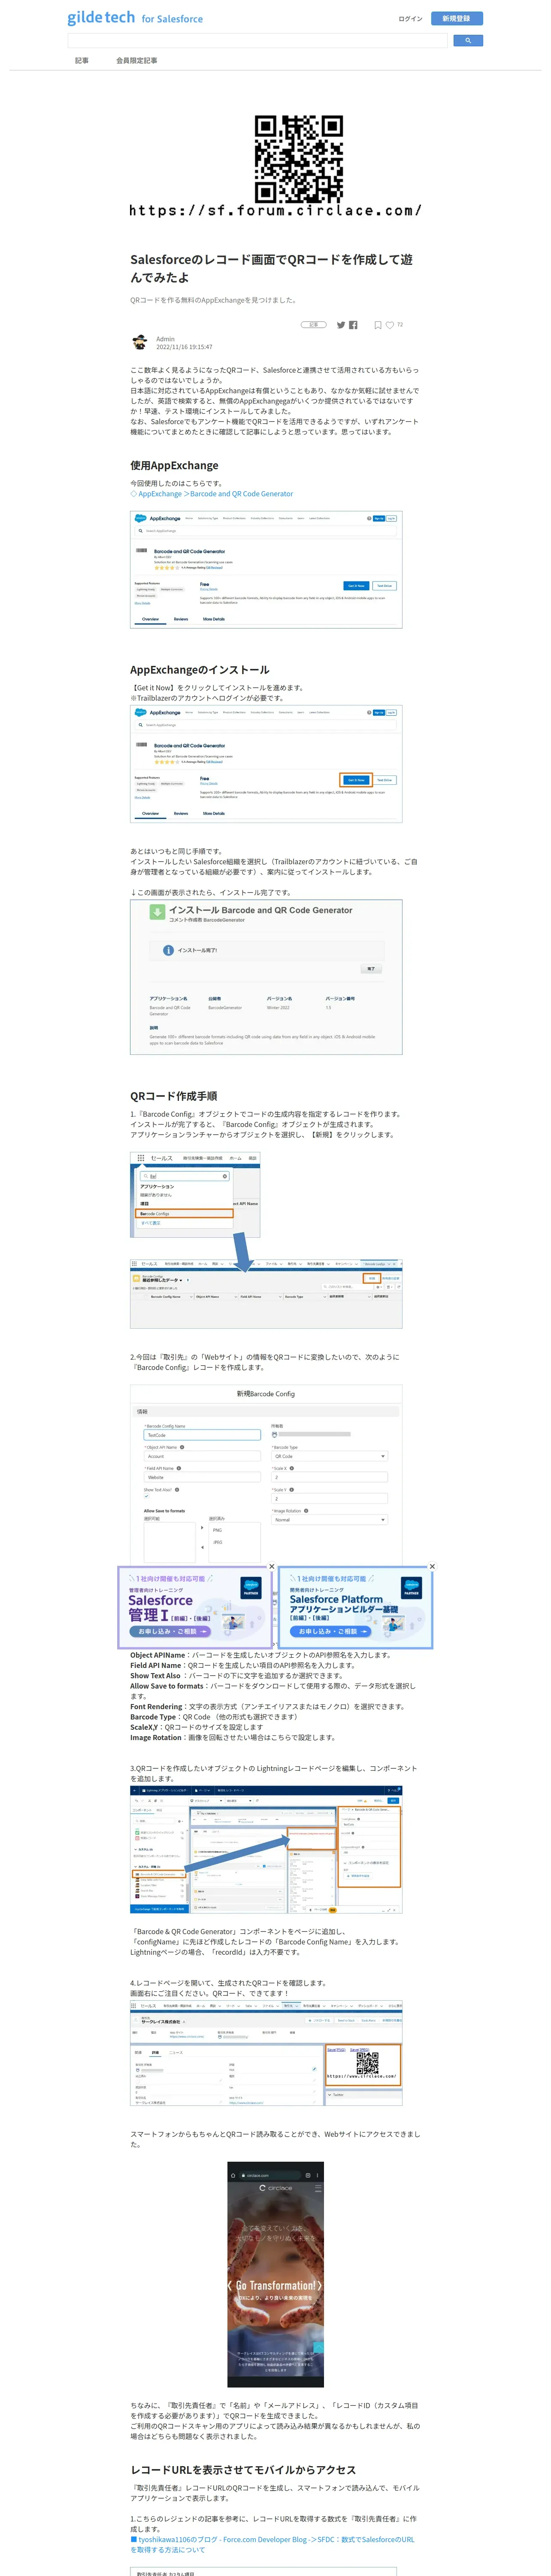Viewport: 551px width, 2576px height.
Task: Open the Lightning page editor screenshot
Action: click(266, 1850)
